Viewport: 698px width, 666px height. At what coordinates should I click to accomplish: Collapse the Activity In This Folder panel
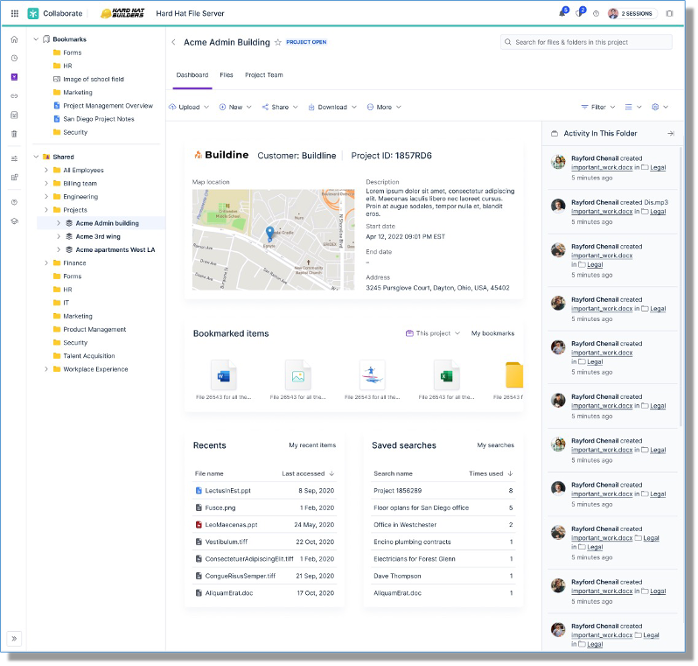(x=670, y=133)
